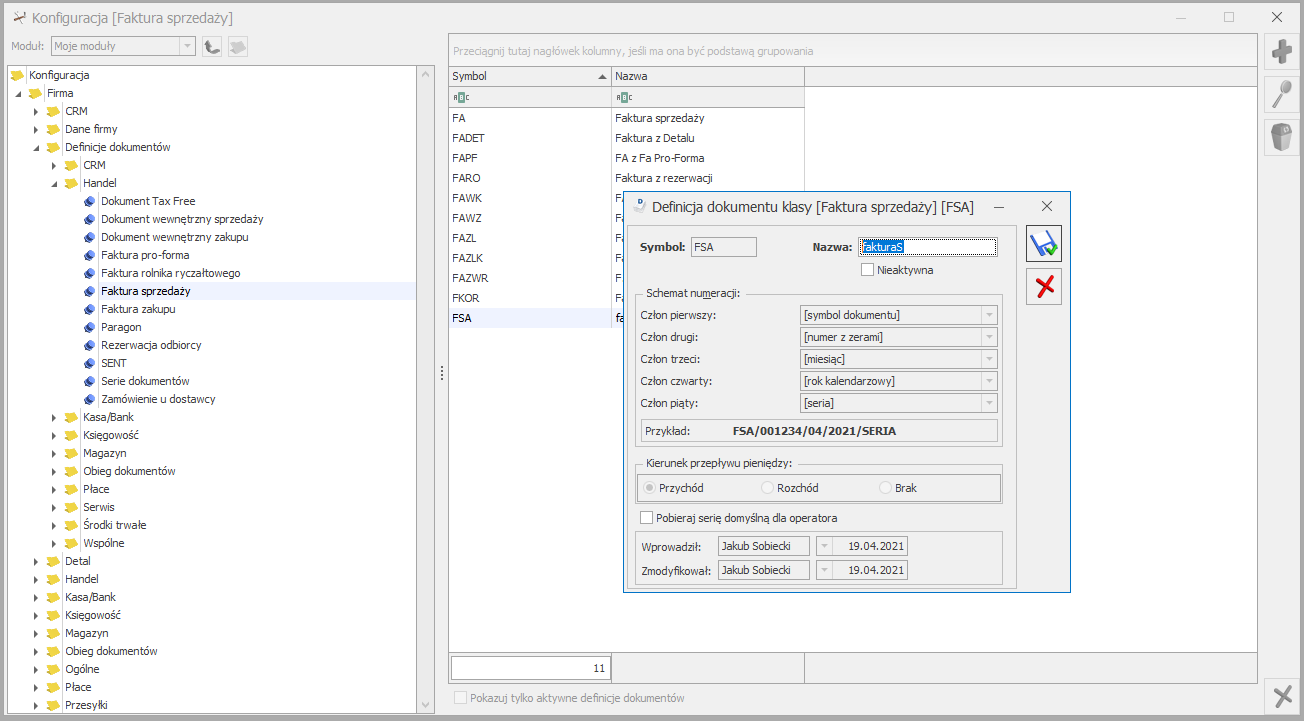Image resolution: width=1304 pixels, height=721 pixels.
Task: Open the Człon czwarty dropdown
Action: (989, 381)
